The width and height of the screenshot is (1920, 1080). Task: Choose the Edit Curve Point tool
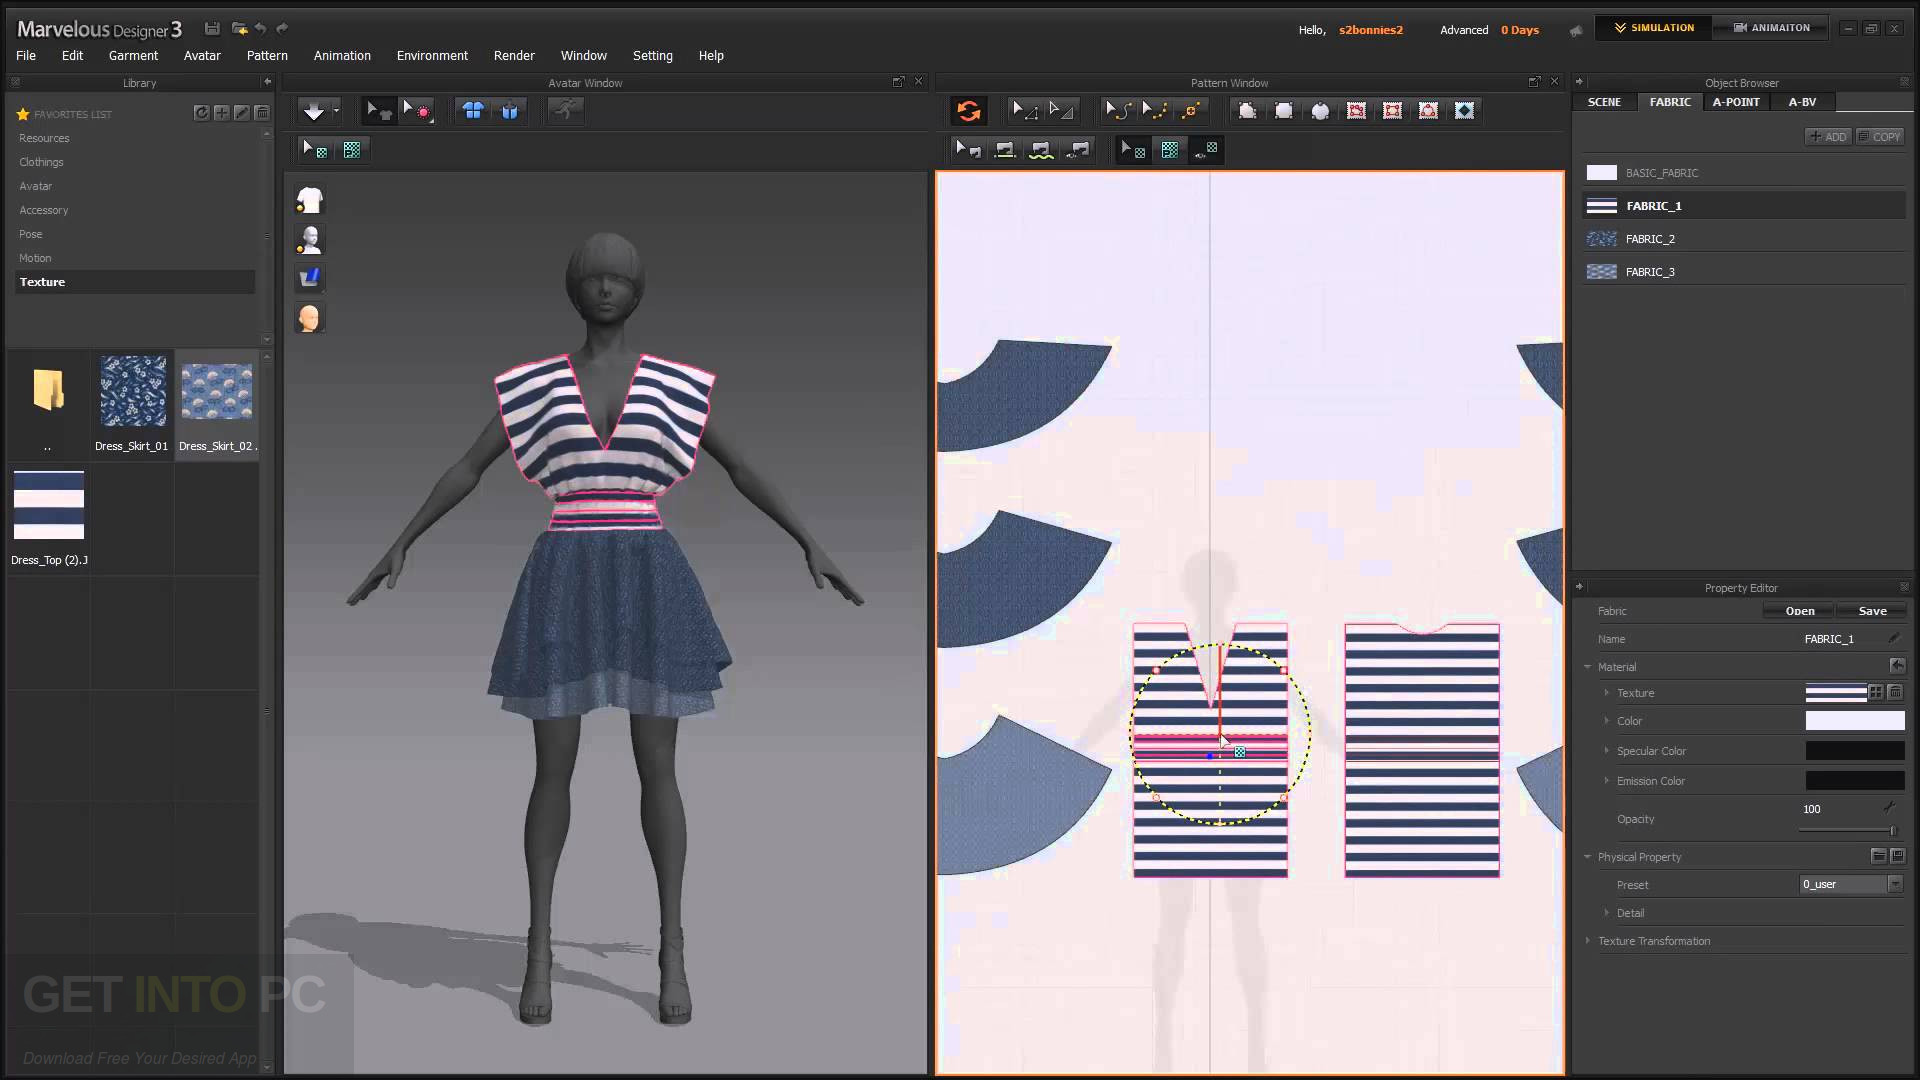1154,111
